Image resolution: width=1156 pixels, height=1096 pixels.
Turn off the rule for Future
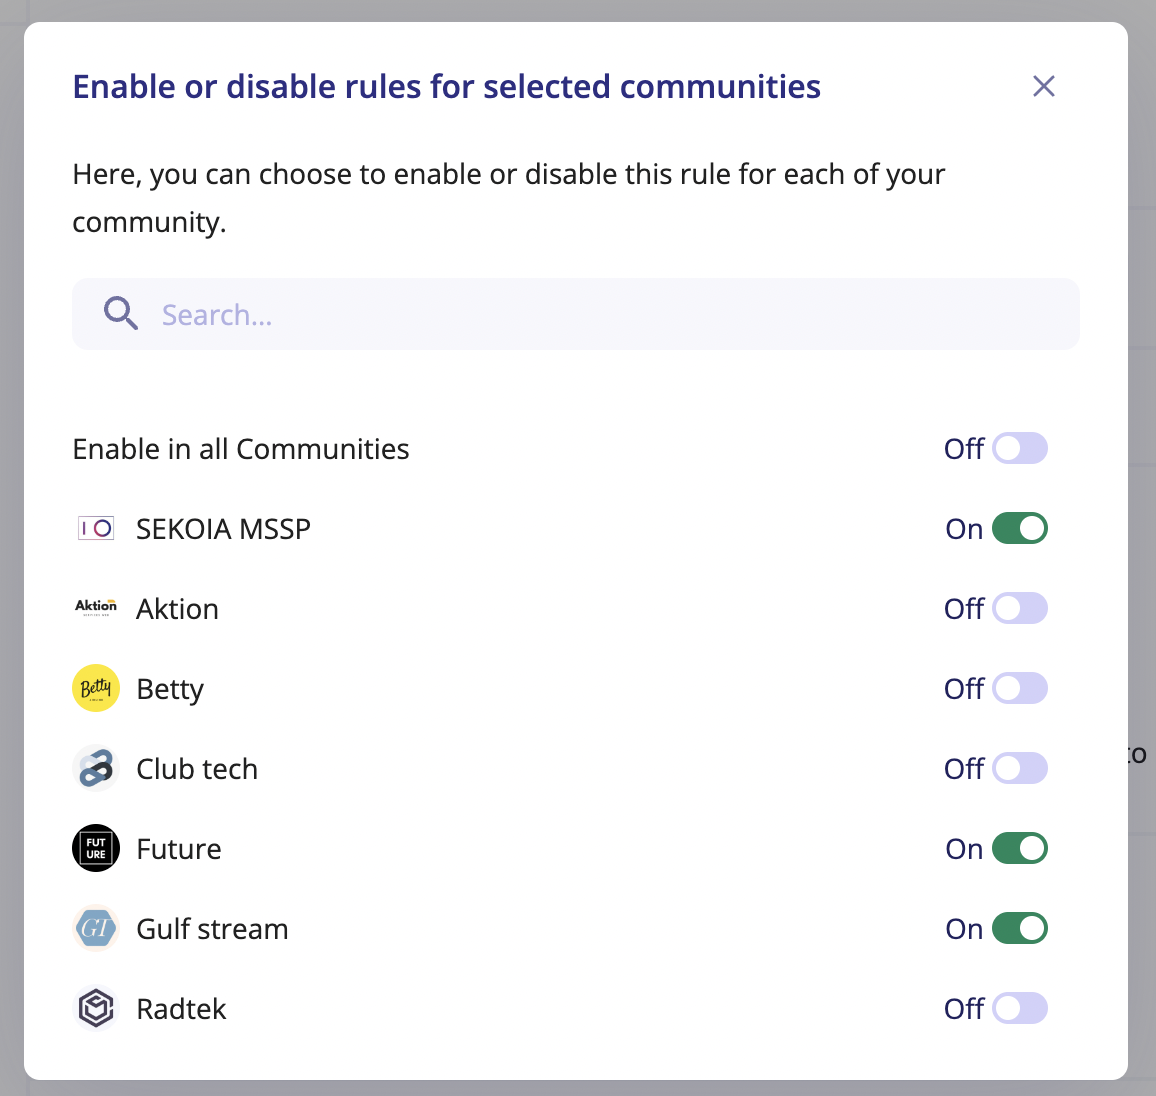click(x=1020, y=848)
